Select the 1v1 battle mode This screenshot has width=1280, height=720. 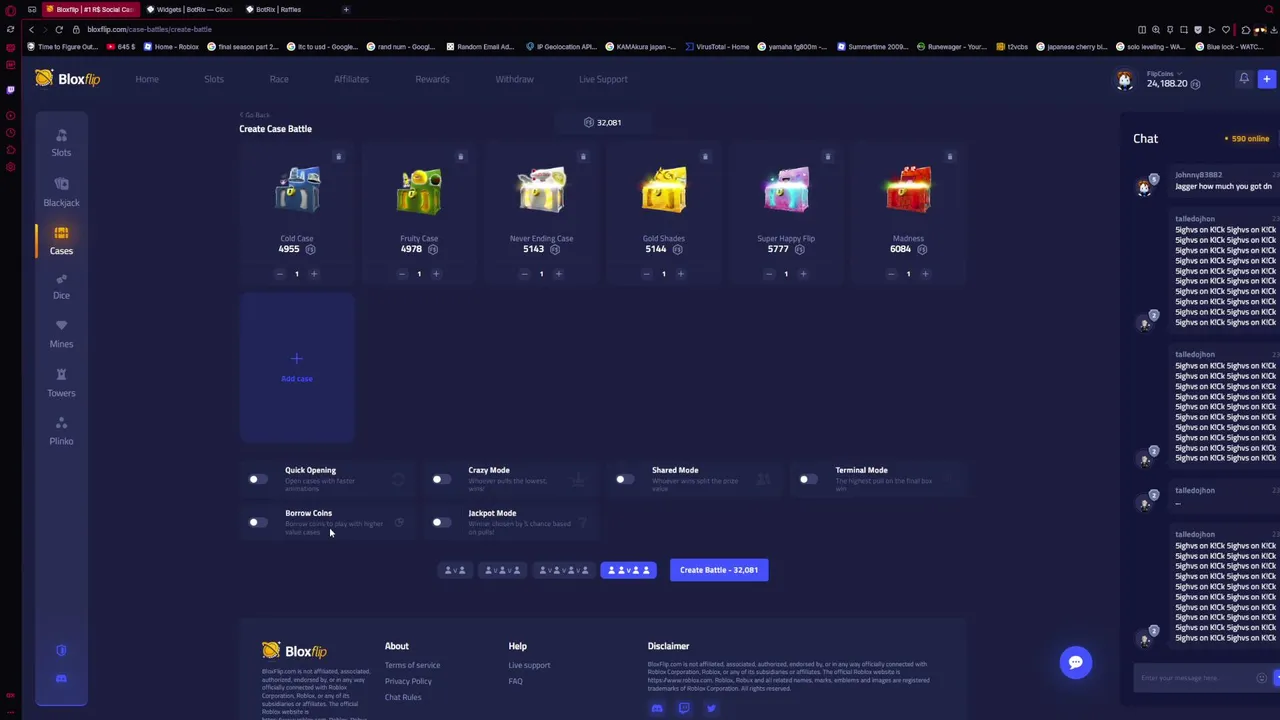coord(455,570)
